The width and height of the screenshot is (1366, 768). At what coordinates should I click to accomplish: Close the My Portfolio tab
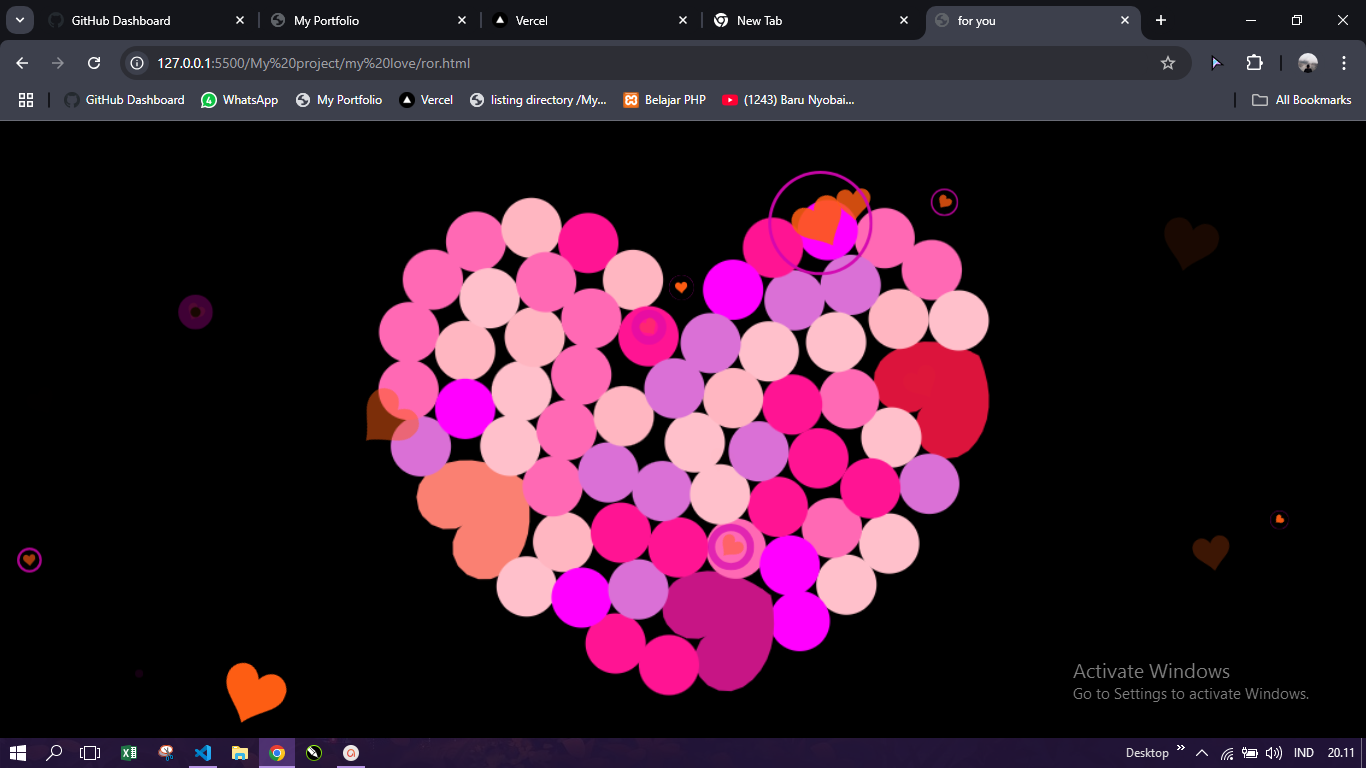click(x=462, y=20)
